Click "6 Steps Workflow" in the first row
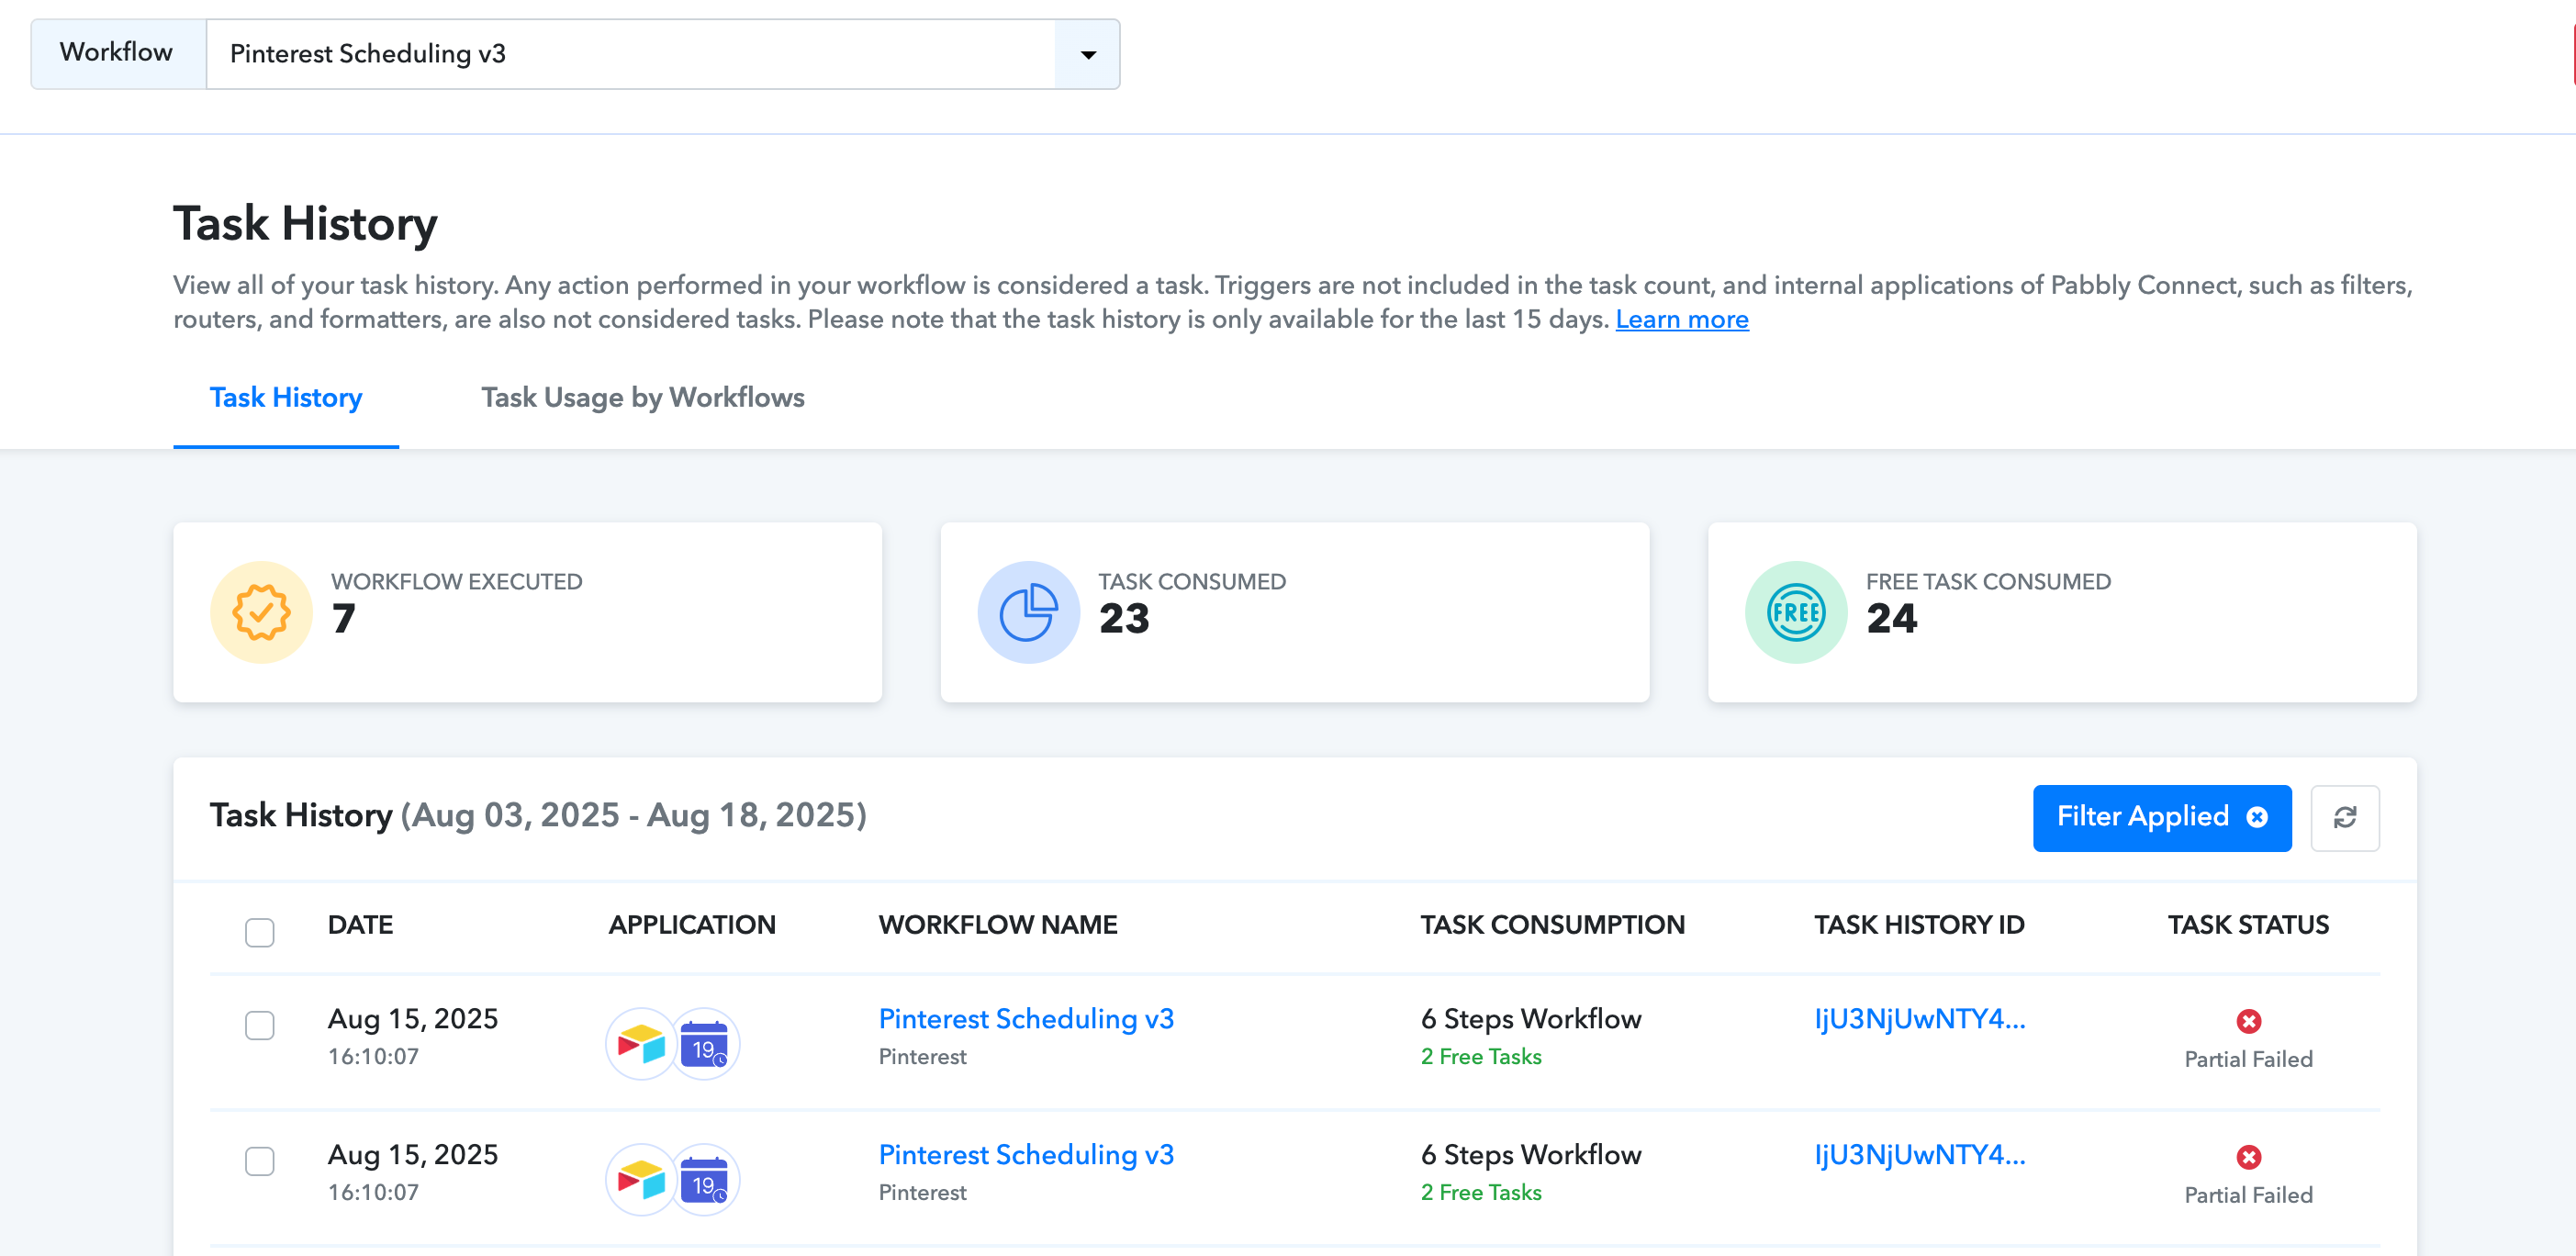2576x1256 pixels. [x=1531, y=1019]
